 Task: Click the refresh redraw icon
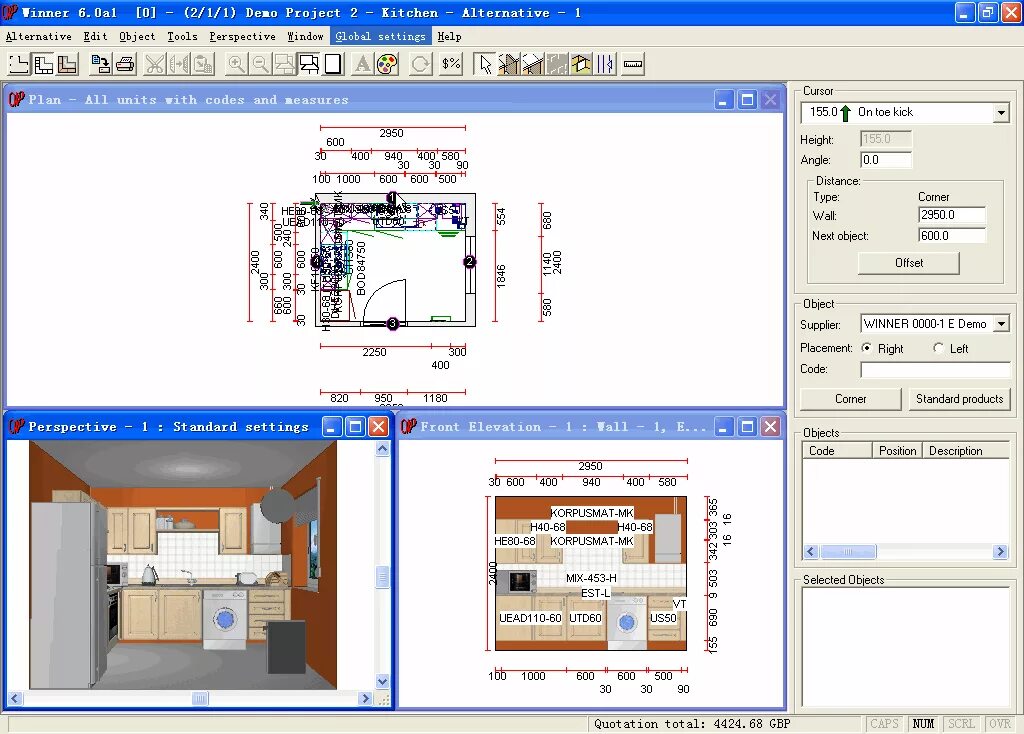pos(421,64)
